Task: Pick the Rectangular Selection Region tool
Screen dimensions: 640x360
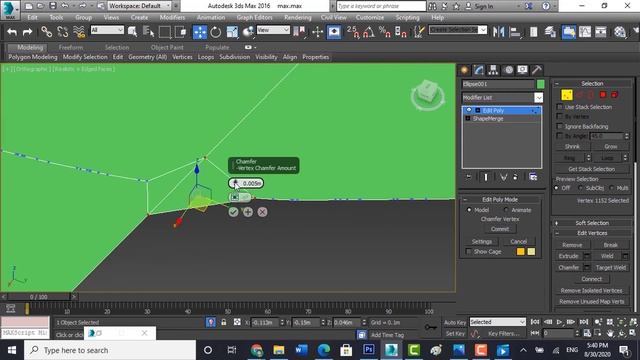Action: [164, 32]
